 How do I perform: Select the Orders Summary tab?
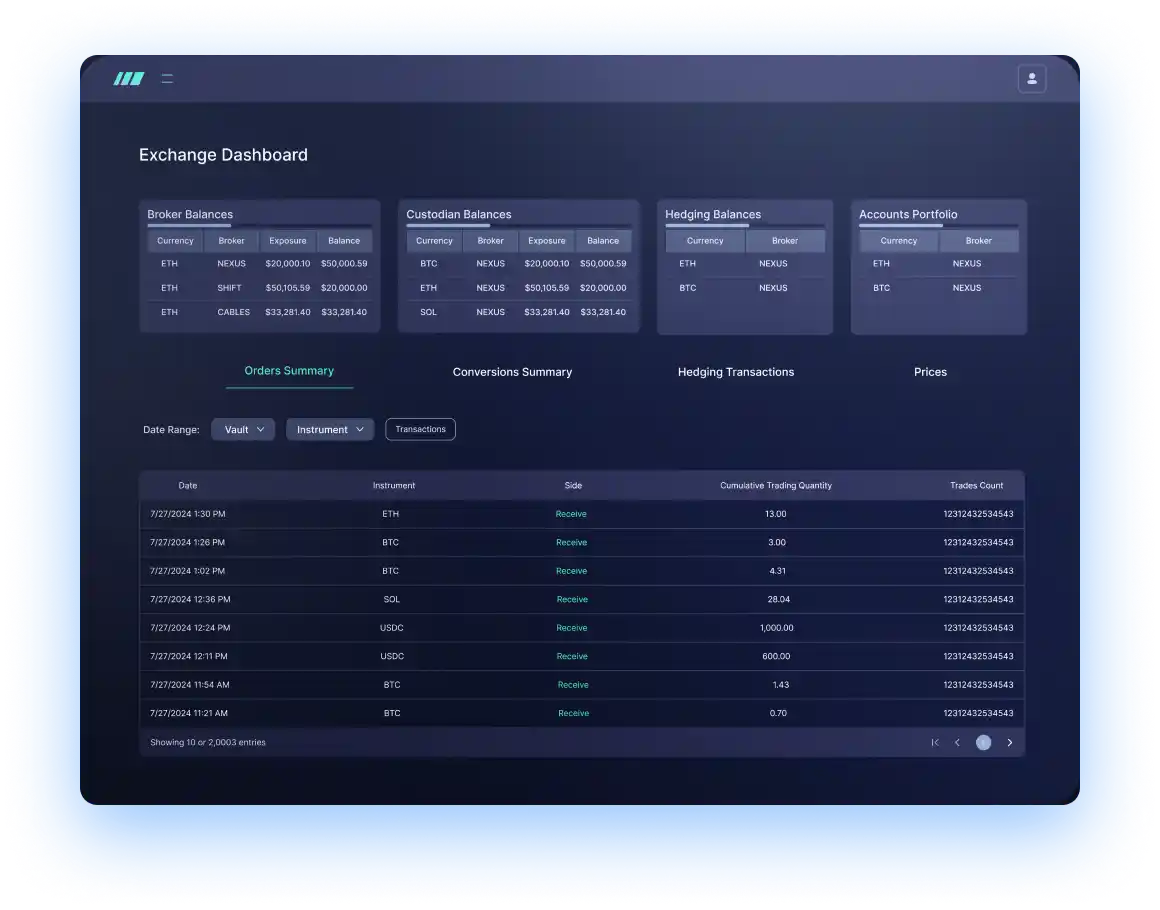tap(289, 371)
